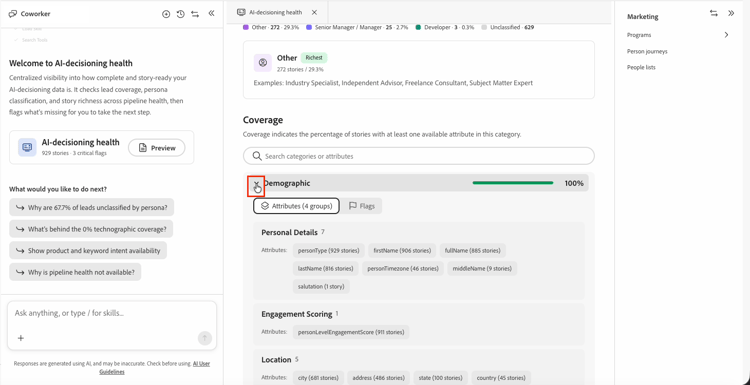
Task: Click the lastName (816 stories) chip
Action: 325,268
